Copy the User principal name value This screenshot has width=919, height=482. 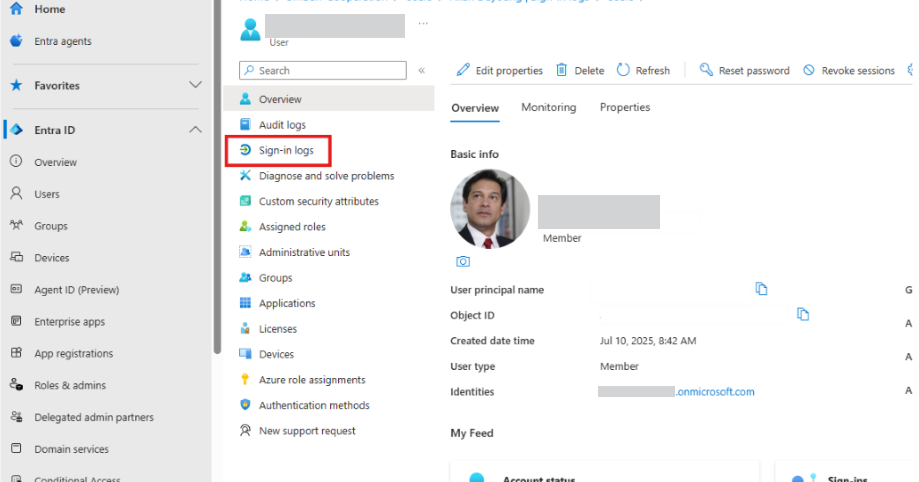(x=761, y=288)
